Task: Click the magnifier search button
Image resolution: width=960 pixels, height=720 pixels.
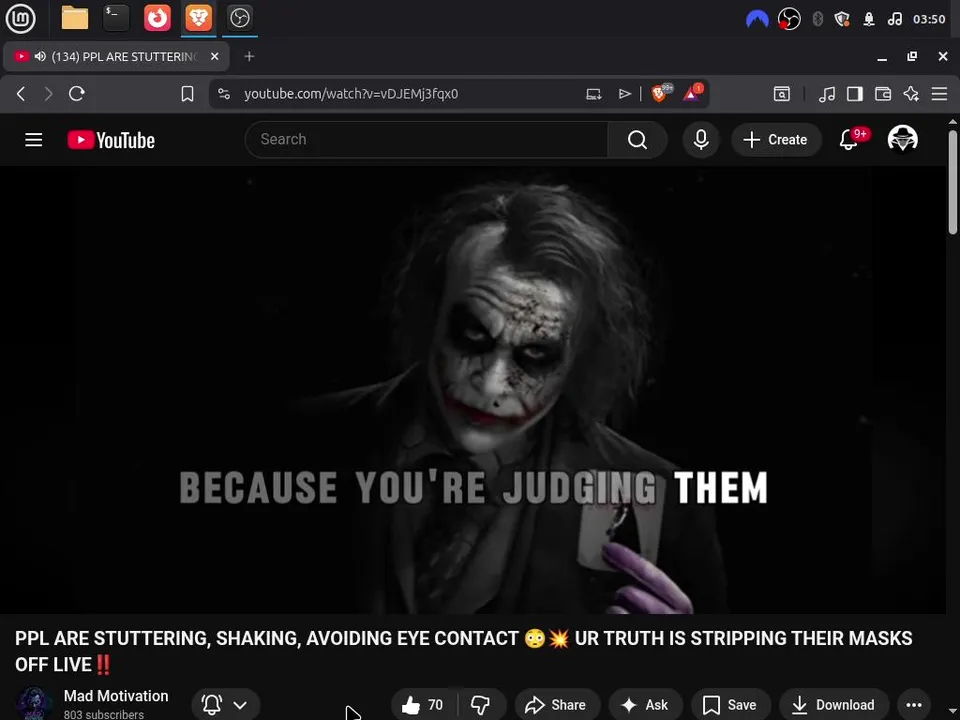Action: (637, 140)
